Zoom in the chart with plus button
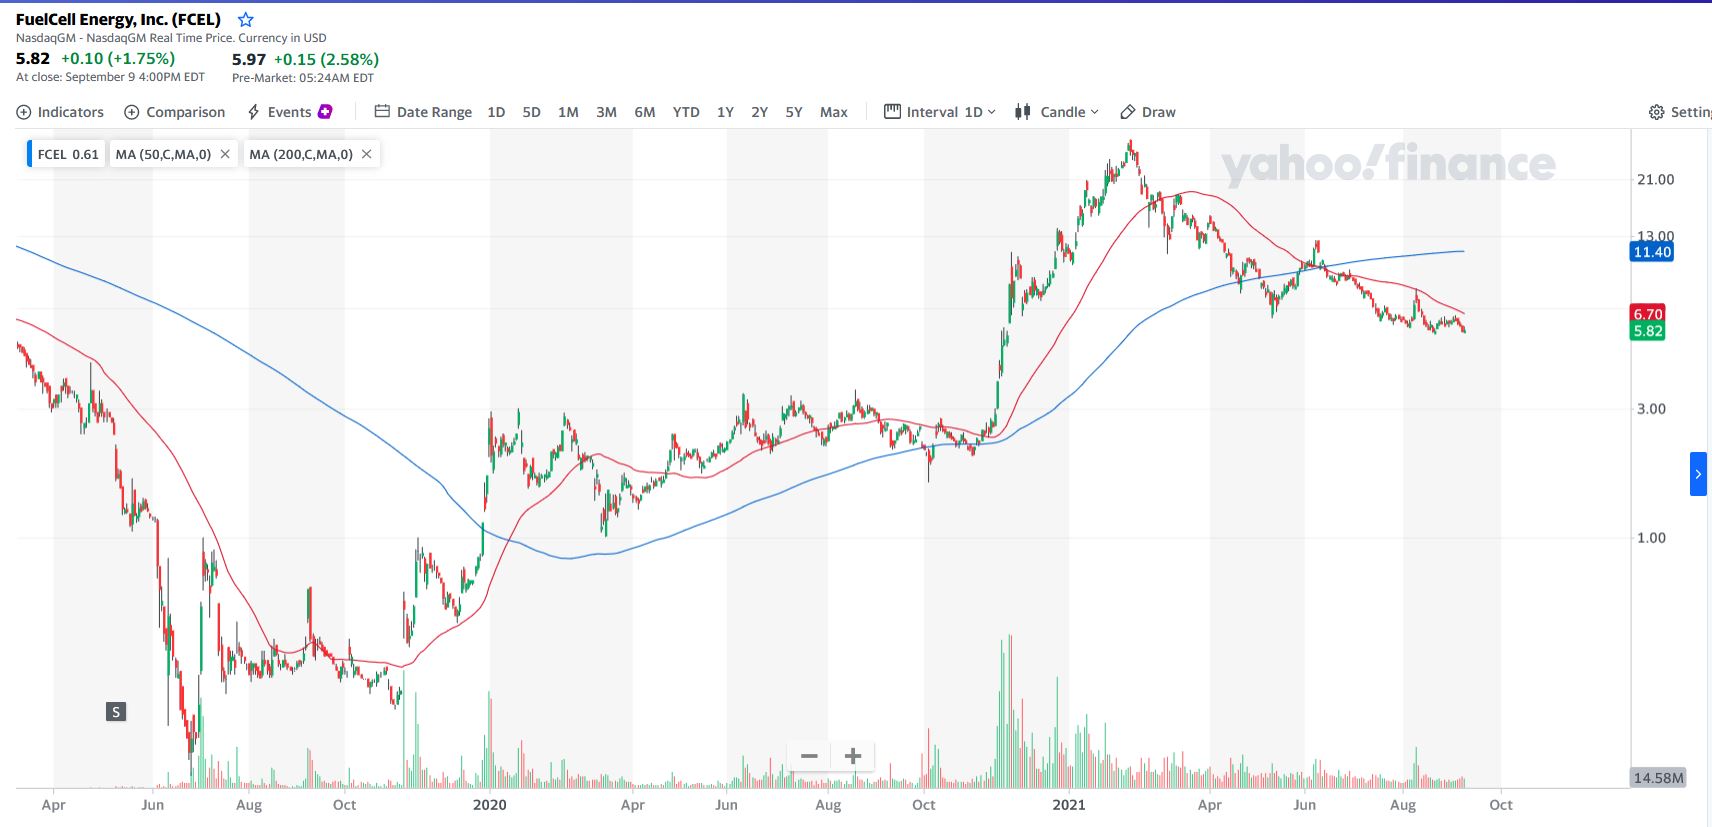The image size is (1712, 827). point(853,756)
